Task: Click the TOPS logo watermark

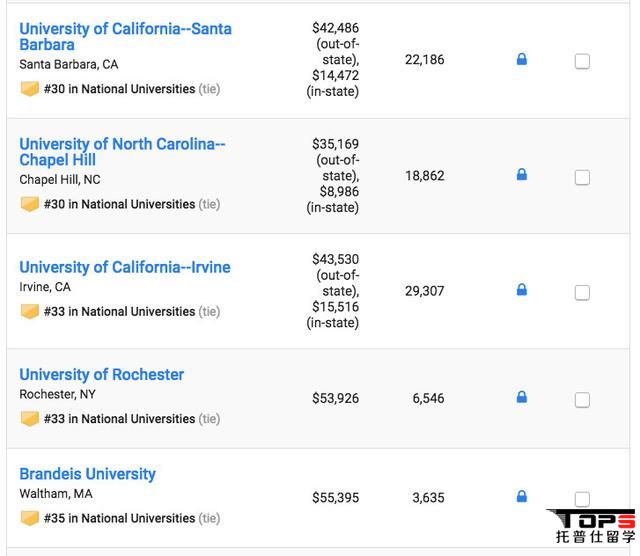Action: pyautogui.click(x=592, y=526)
